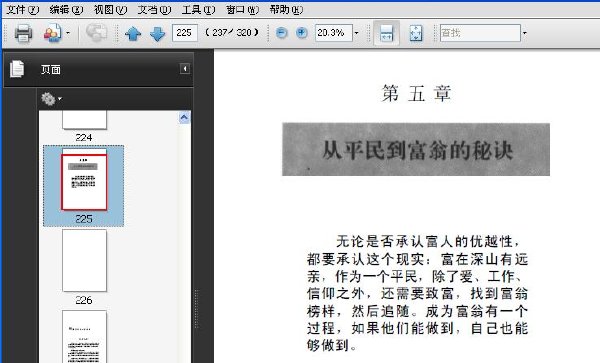The width and height of the screenshot is (600, 363).
Task: Go to previous page with up arrow
Action: (x=133, y=33)
